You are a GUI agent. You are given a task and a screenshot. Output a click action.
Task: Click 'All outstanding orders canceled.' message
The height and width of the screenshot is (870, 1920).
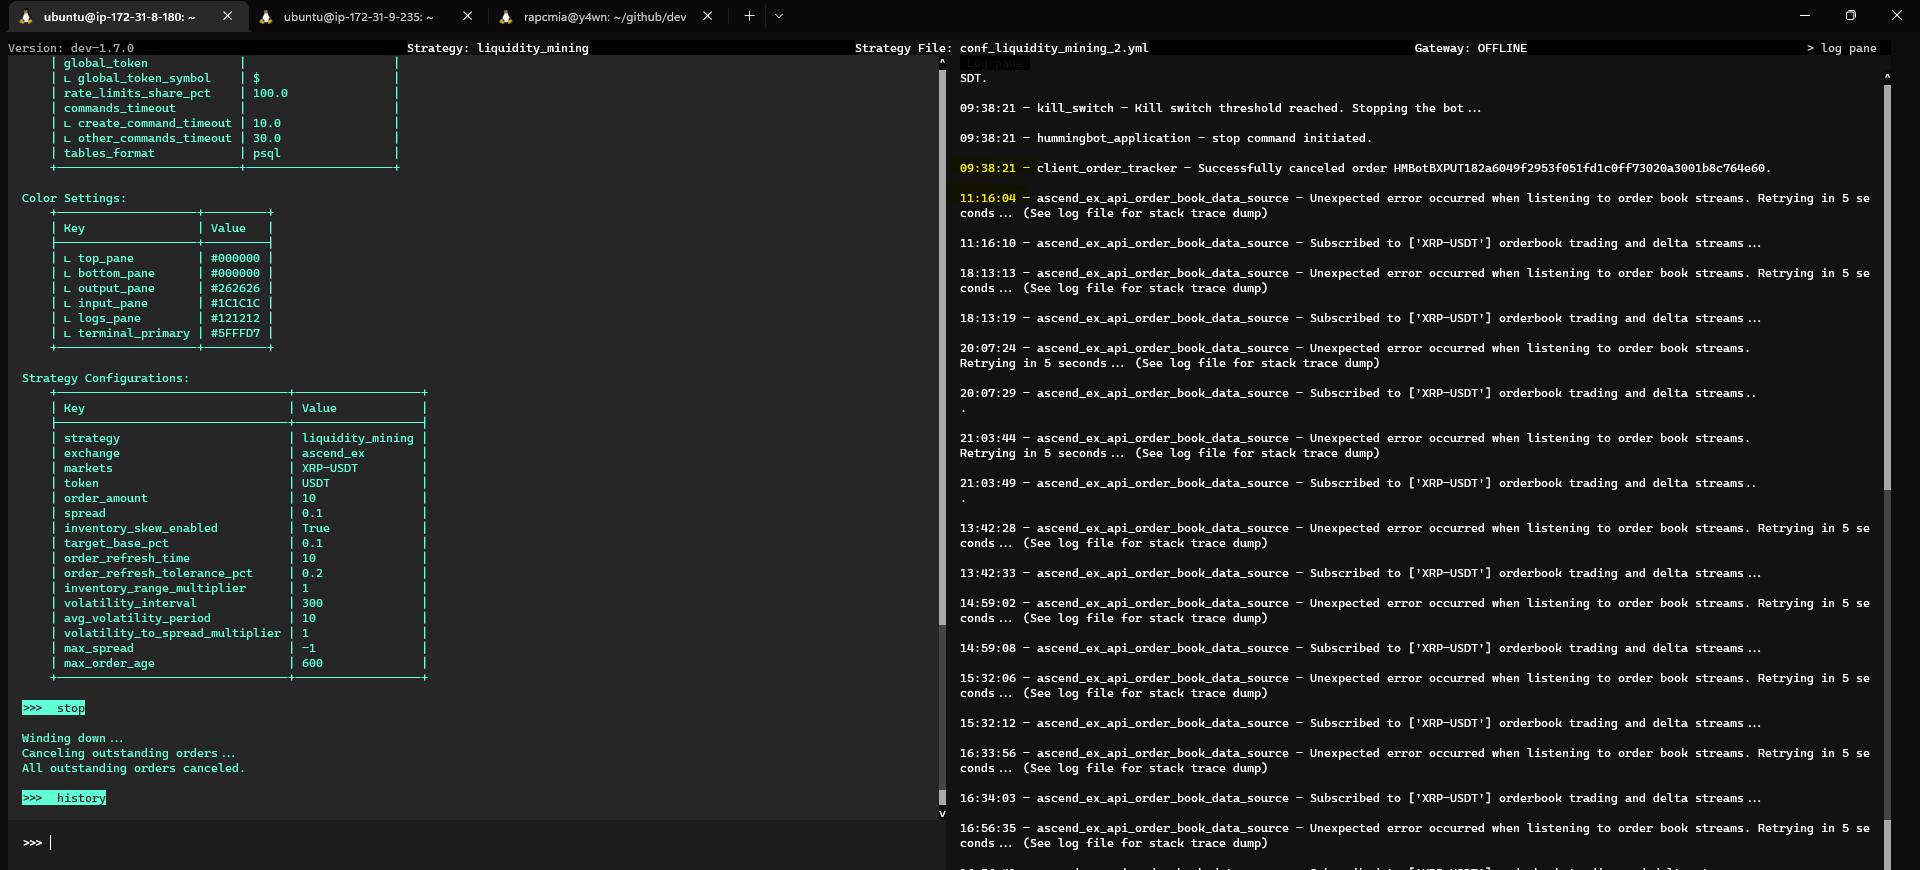point(133,768)
